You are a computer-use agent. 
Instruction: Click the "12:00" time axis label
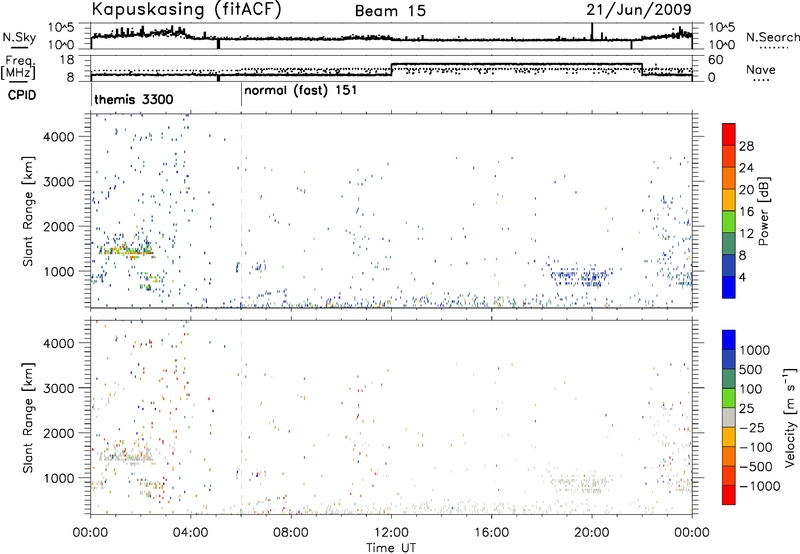pyautogui.click(x=391, y=533)
